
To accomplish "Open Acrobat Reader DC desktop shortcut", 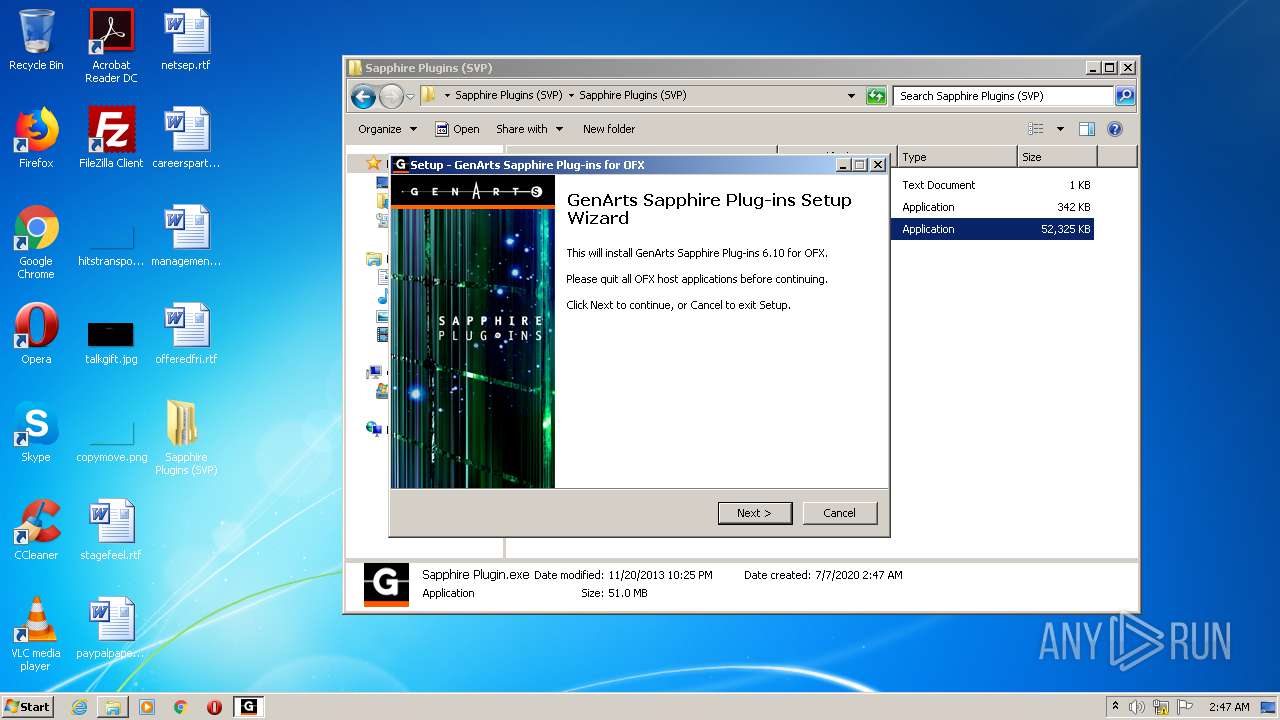I will tap(111, 46).
